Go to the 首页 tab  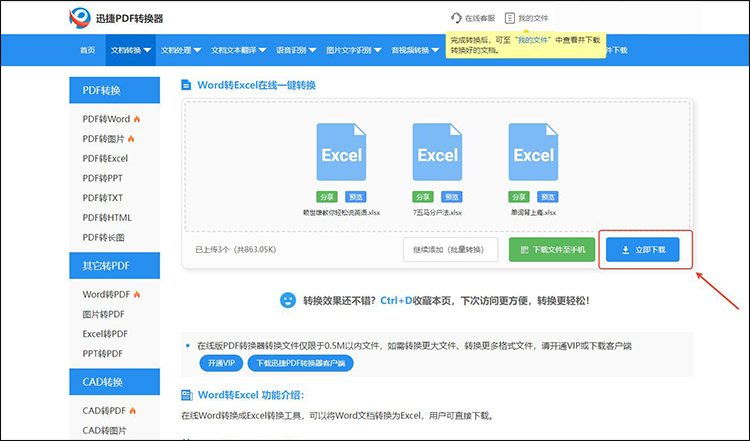tap(88, 50)
